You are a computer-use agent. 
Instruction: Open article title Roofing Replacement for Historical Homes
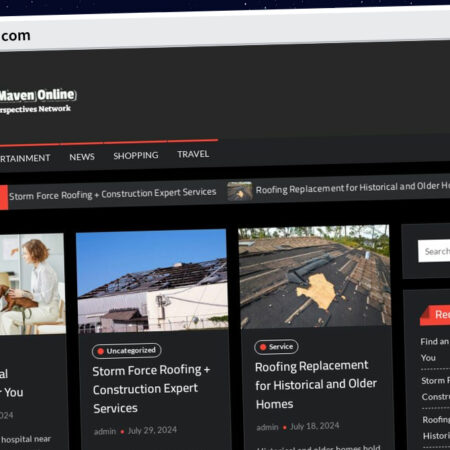(x=316, y=385)
